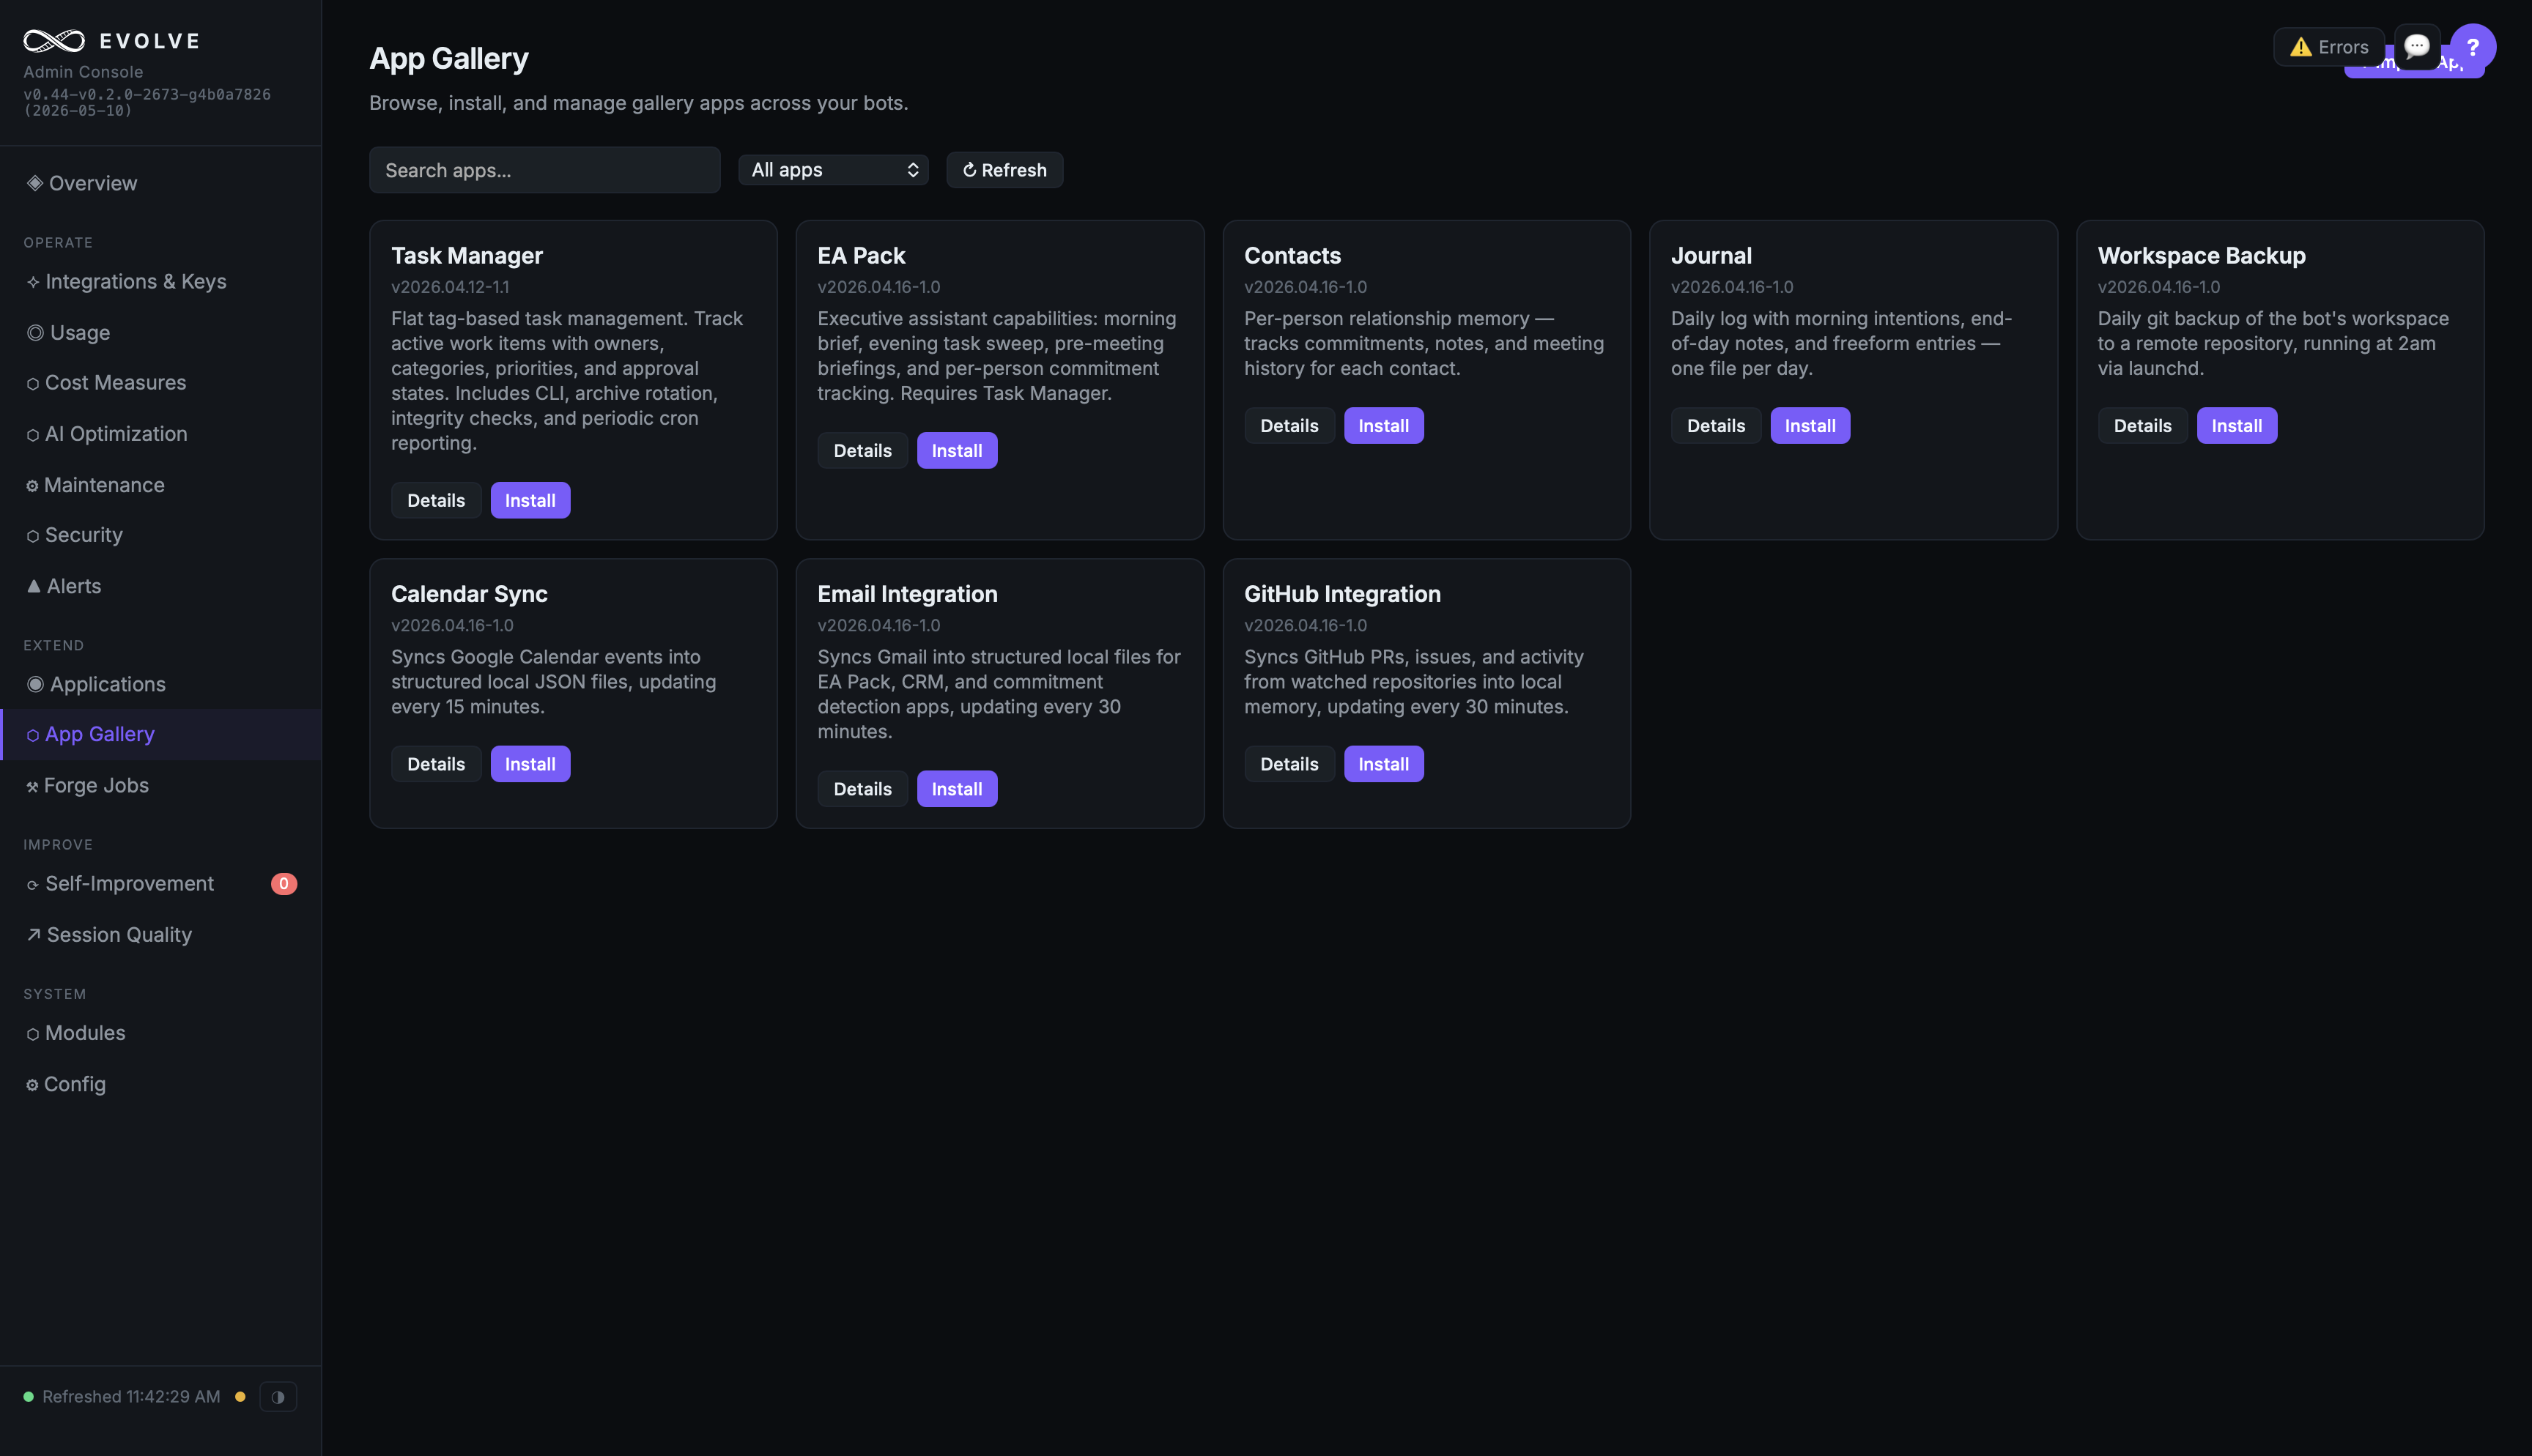The width and height of the screenshot is (2532, 1456).
Task: Click the Config gear icon
Action: click(x=32, y=1085)
